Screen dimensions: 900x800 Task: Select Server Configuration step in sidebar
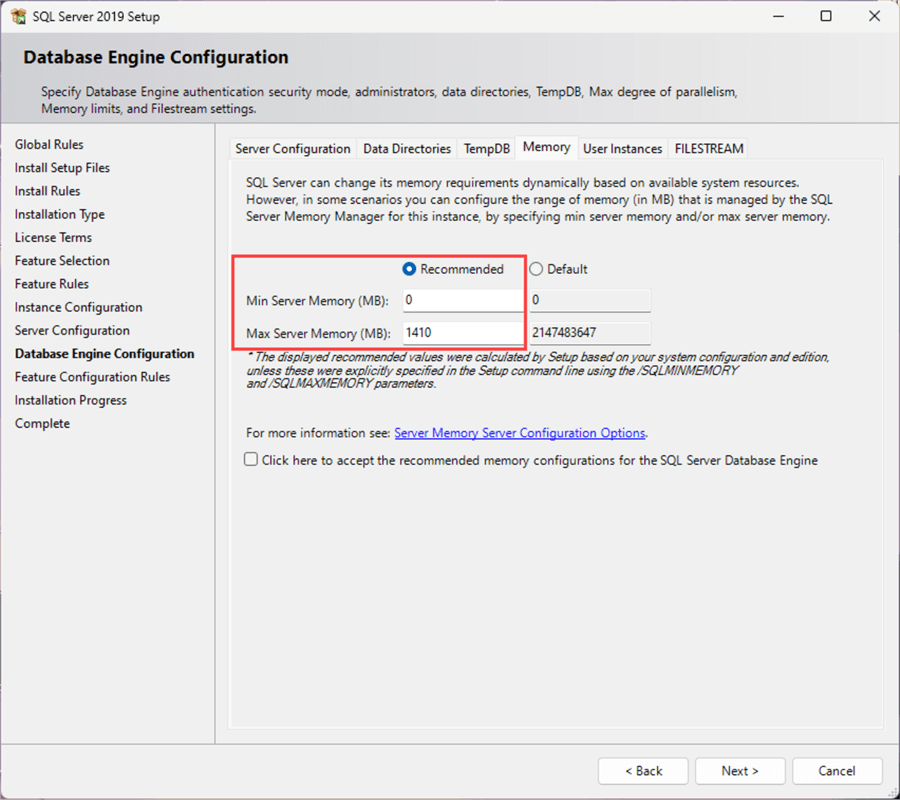click(72, 331)
